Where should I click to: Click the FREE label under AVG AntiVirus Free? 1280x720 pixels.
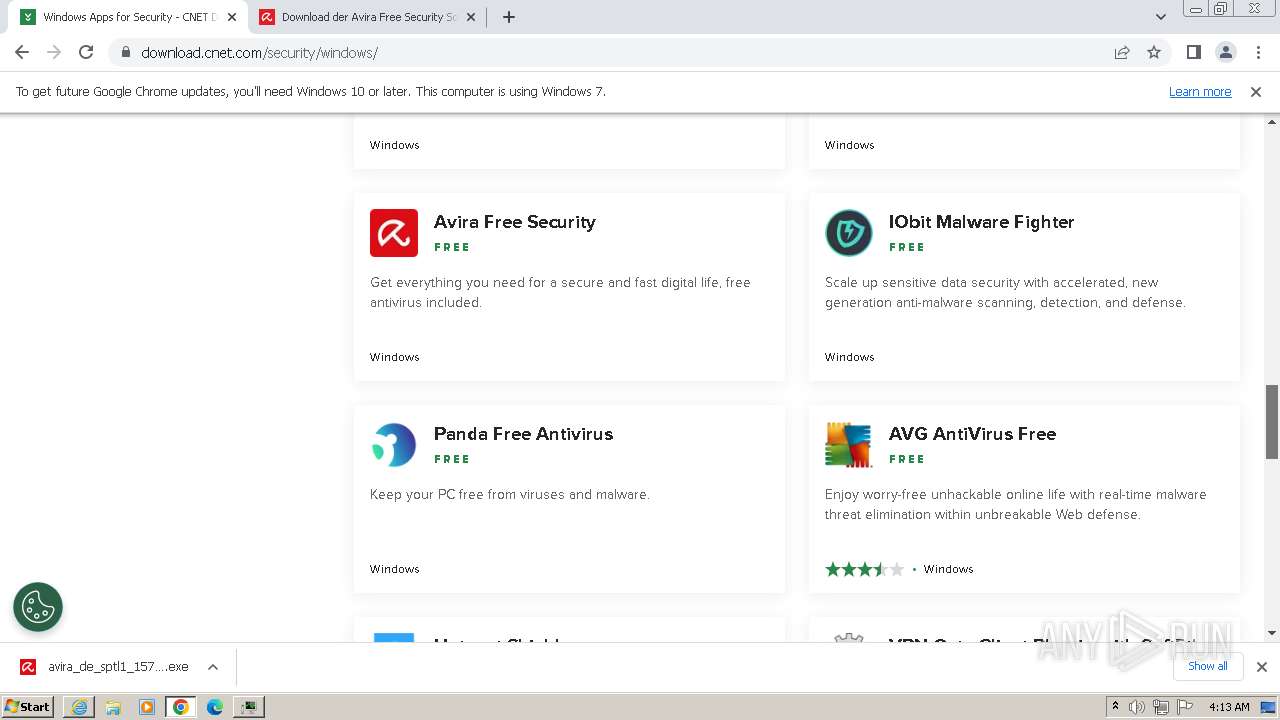907,459
